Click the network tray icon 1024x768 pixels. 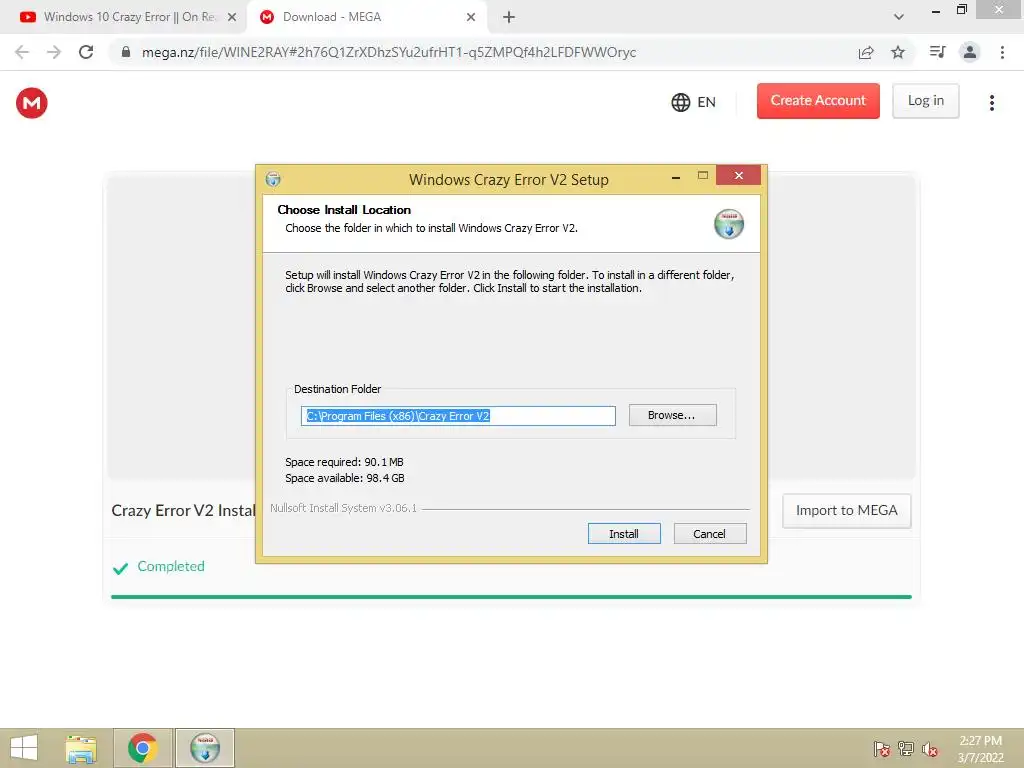pyautogui.click(x=906, y=748)
